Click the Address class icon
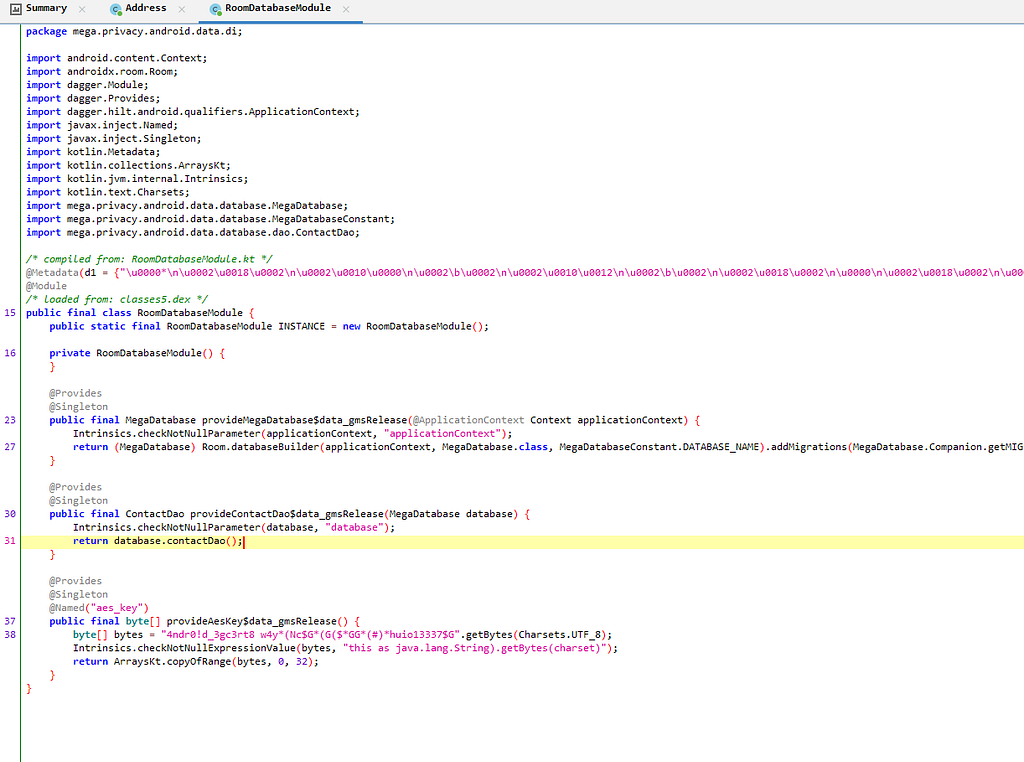 point(116,9)
